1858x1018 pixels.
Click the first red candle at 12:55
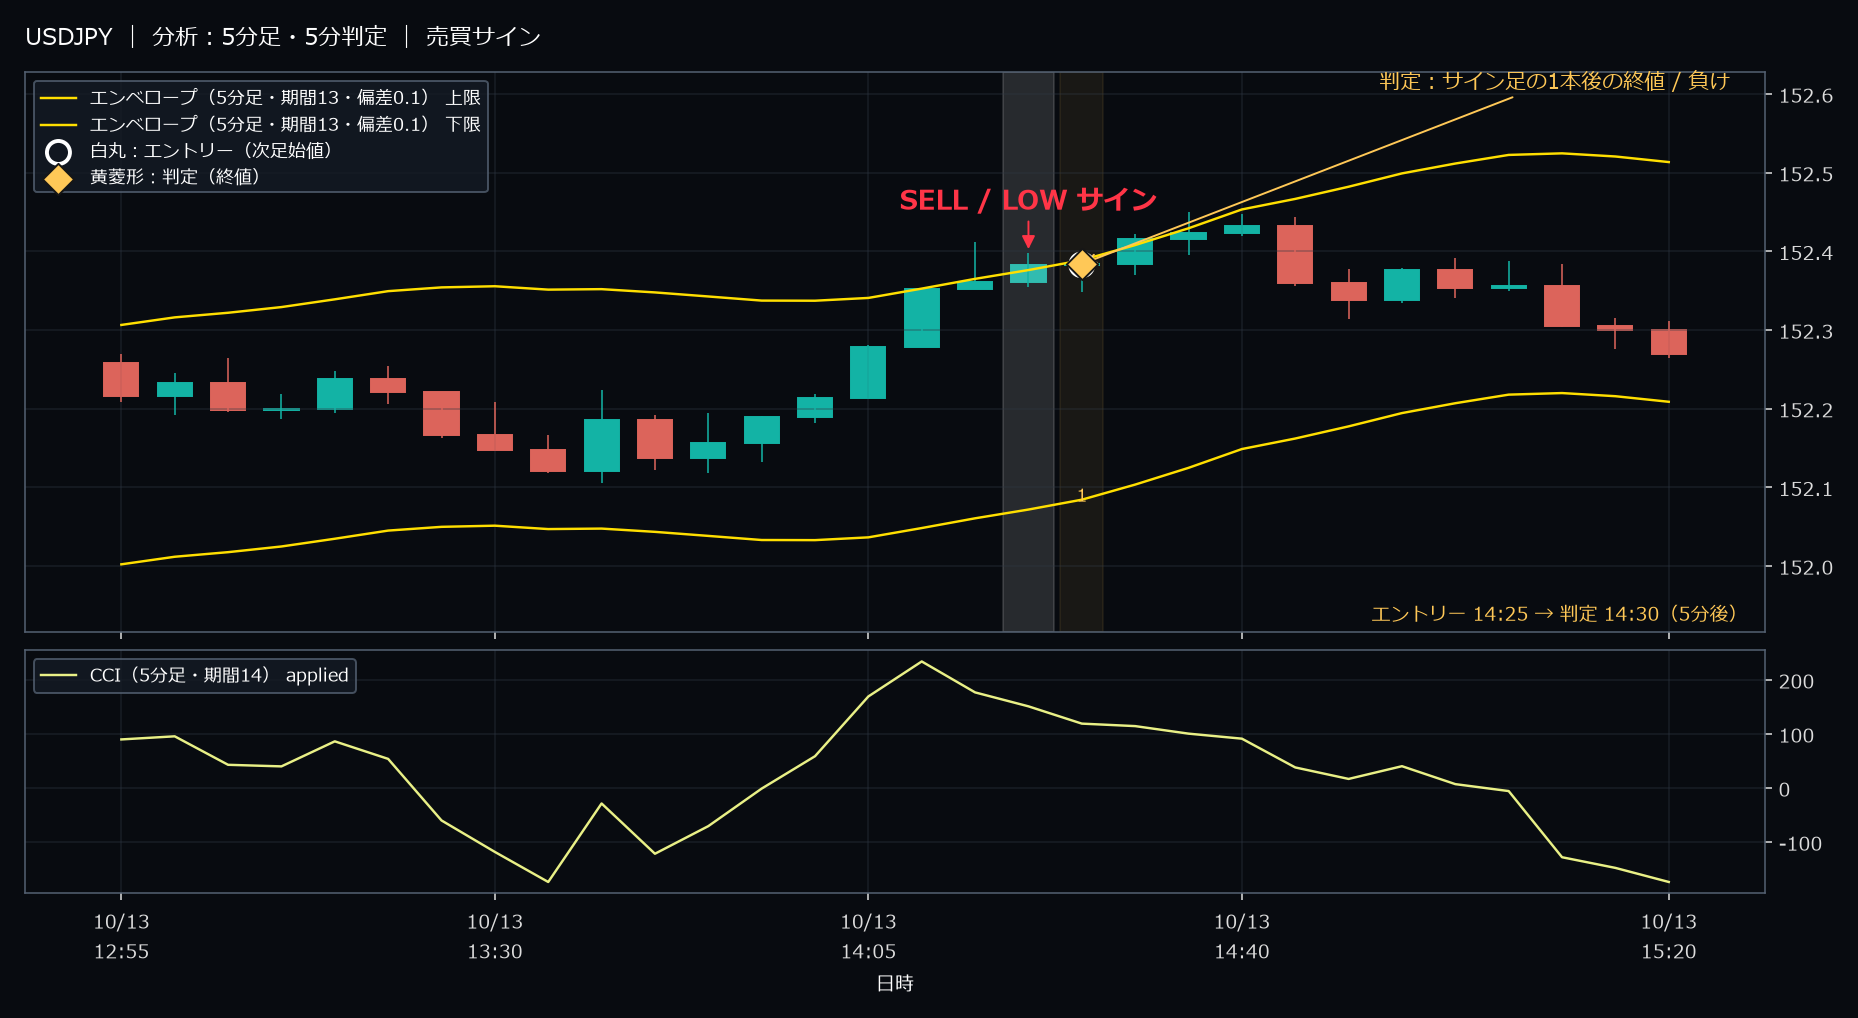[x=121, y=379]
